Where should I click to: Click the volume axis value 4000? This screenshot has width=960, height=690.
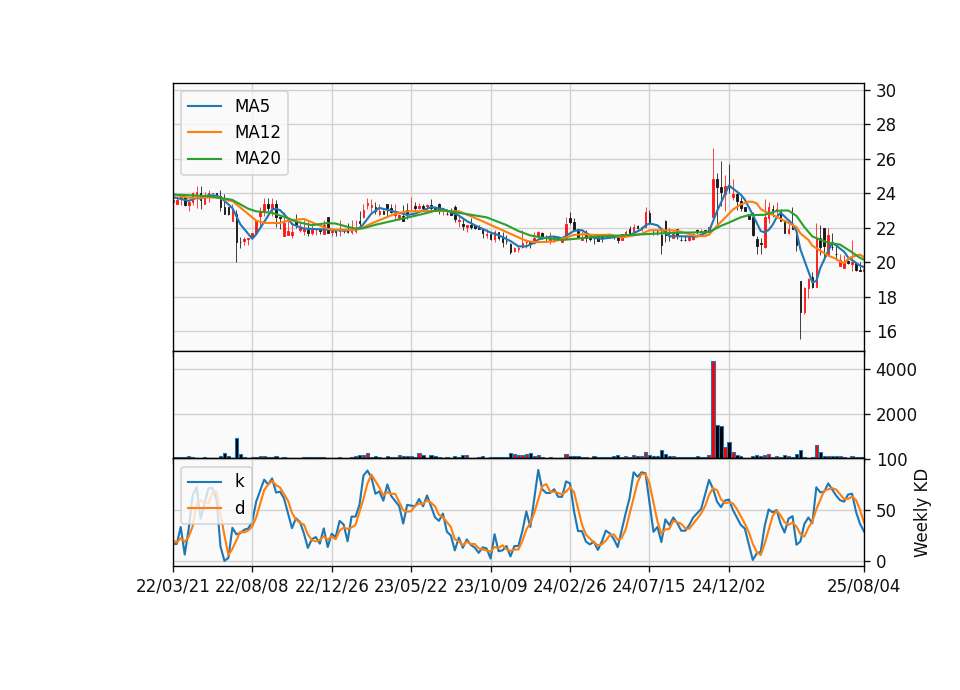[896, 370]
